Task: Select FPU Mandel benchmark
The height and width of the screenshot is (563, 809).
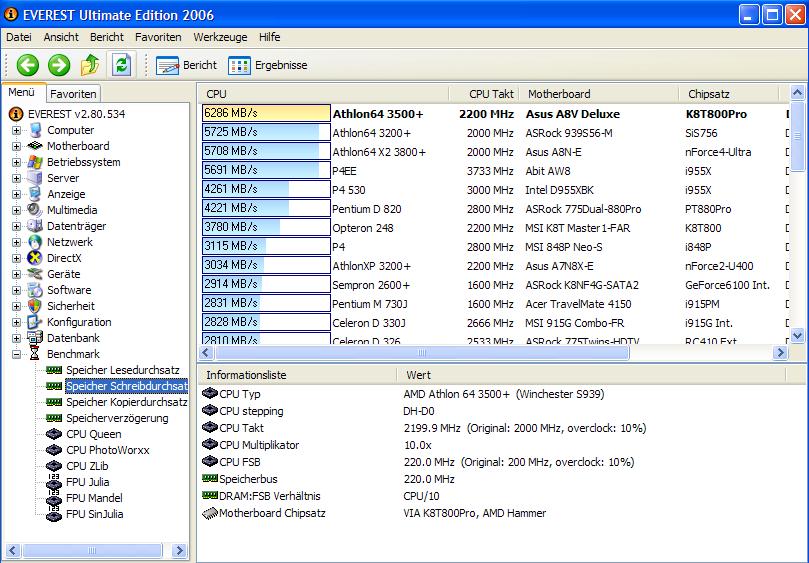Action: [94, 498]
